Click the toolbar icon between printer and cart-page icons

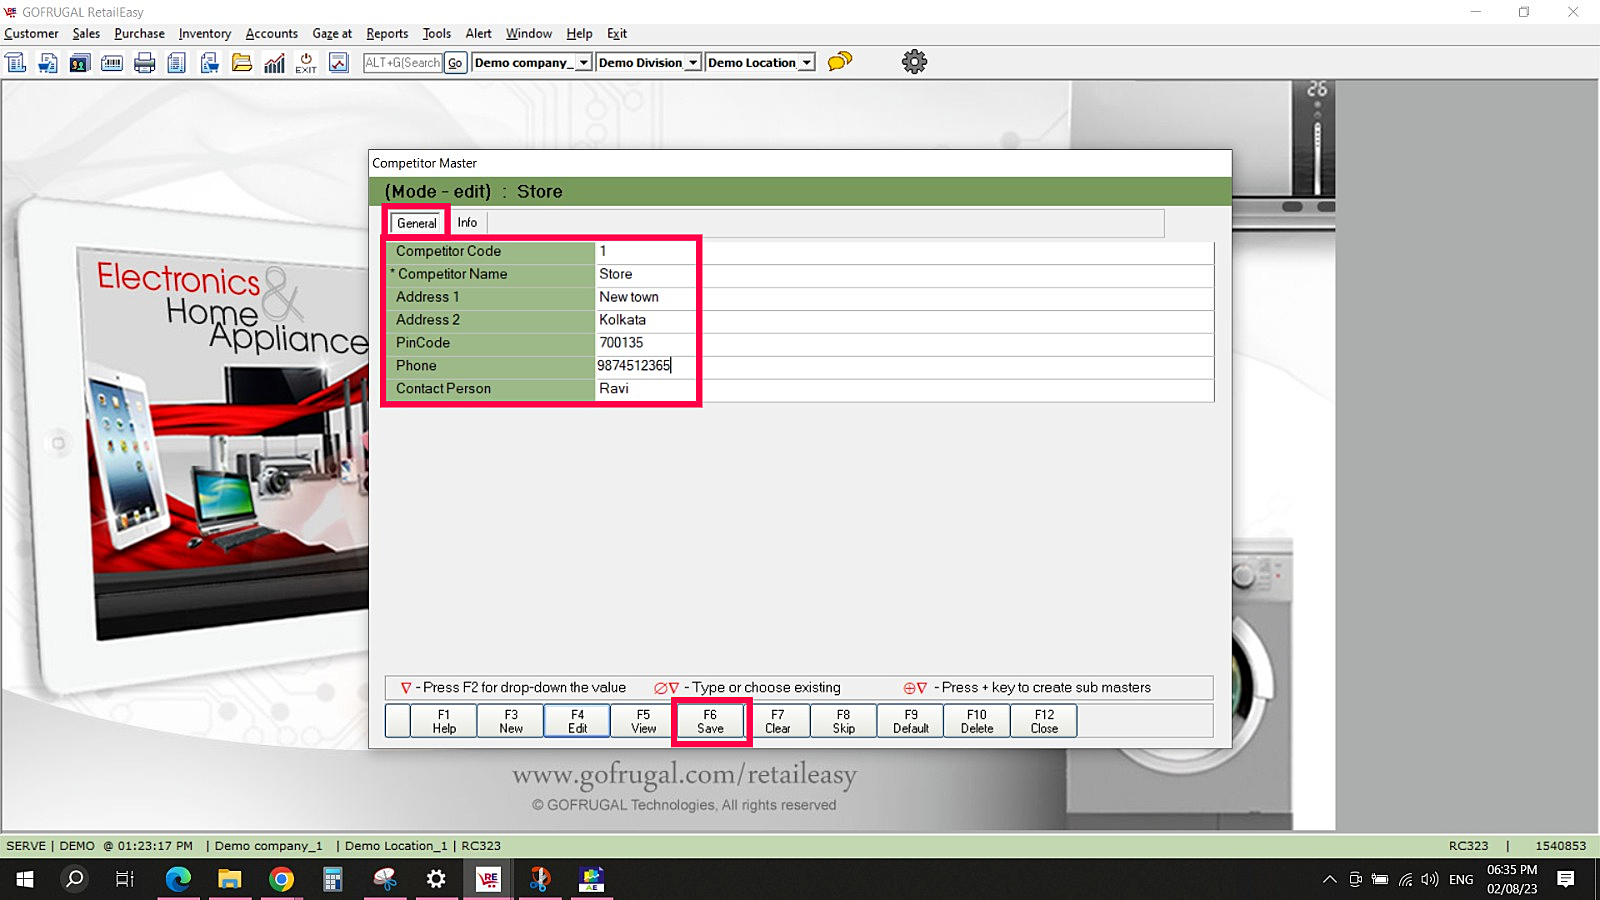(177, 63)
